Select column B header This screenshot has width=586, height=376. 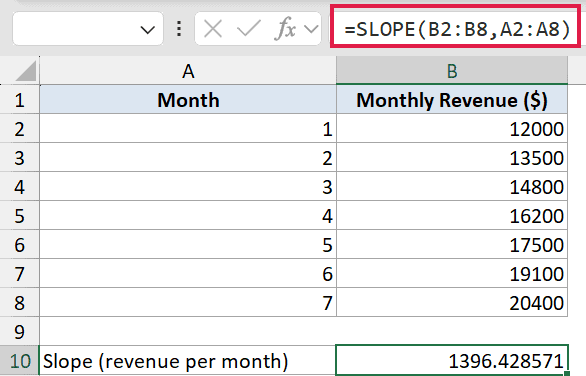pos(452,71)
